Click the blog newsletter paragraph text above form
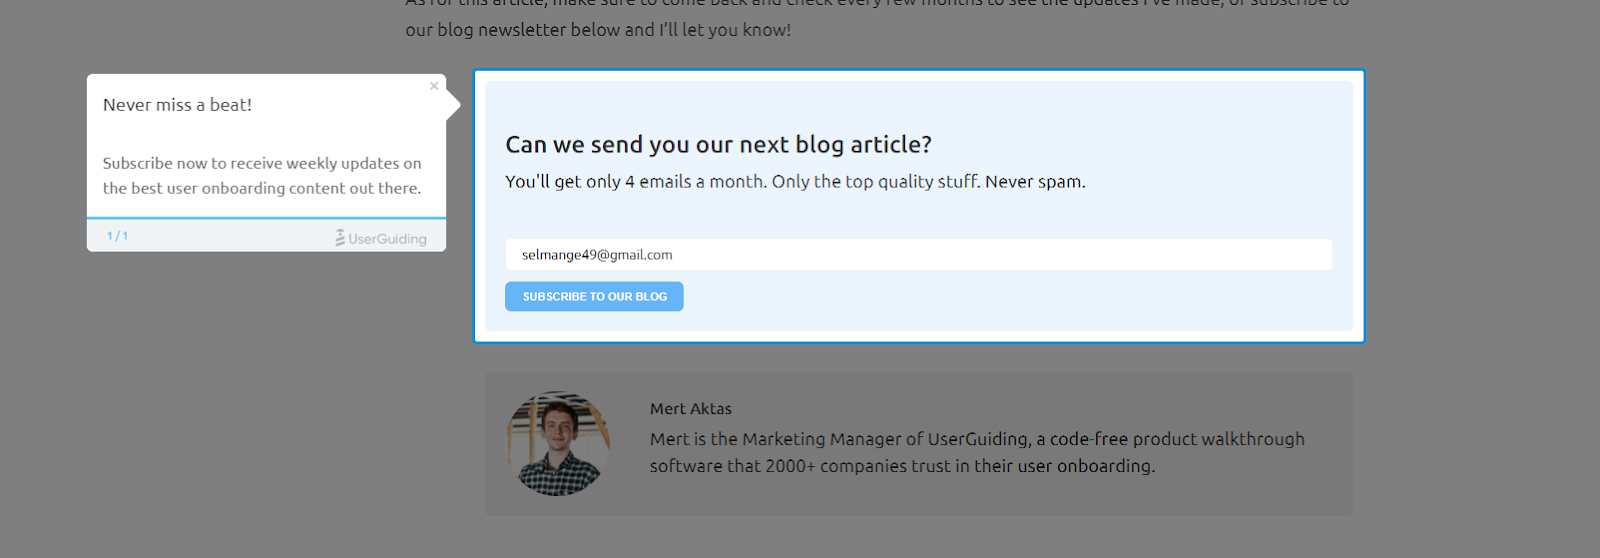1600x558 pixels. [598, 30]
